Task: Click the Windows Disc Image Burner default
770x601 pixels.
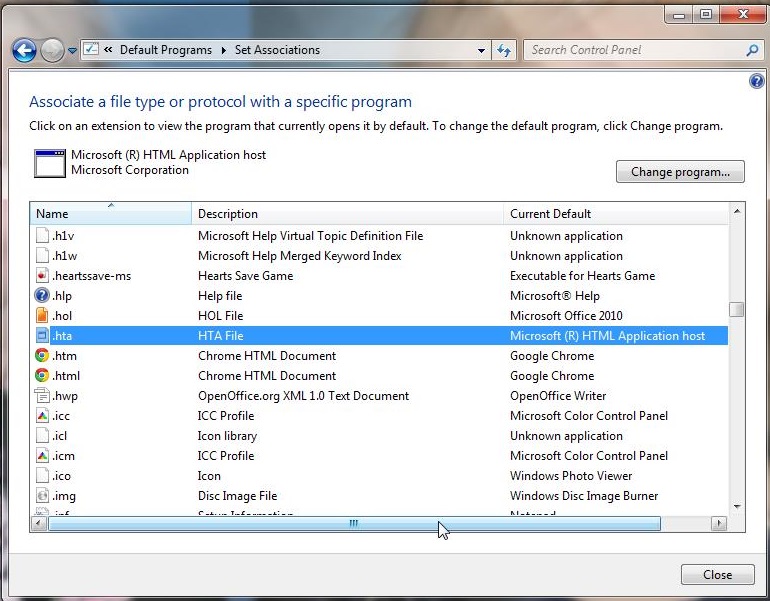Action: tap(584, 496)
